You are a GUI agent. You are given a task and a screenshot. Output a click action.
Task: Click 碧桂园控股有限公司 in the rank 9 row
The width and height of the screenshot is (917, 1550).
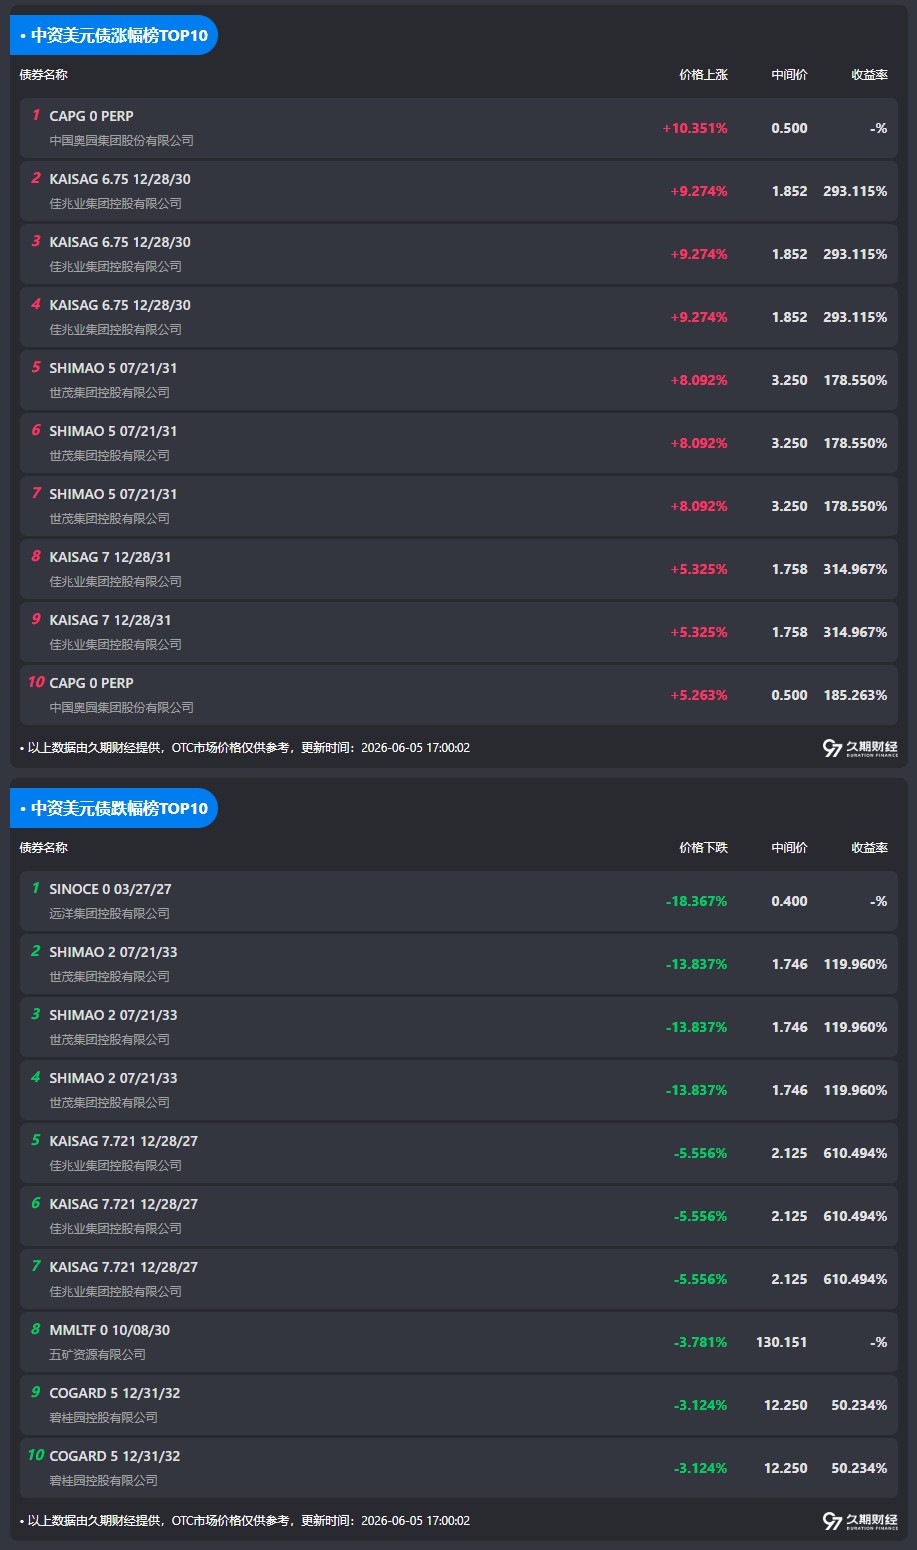point(104,1418)
